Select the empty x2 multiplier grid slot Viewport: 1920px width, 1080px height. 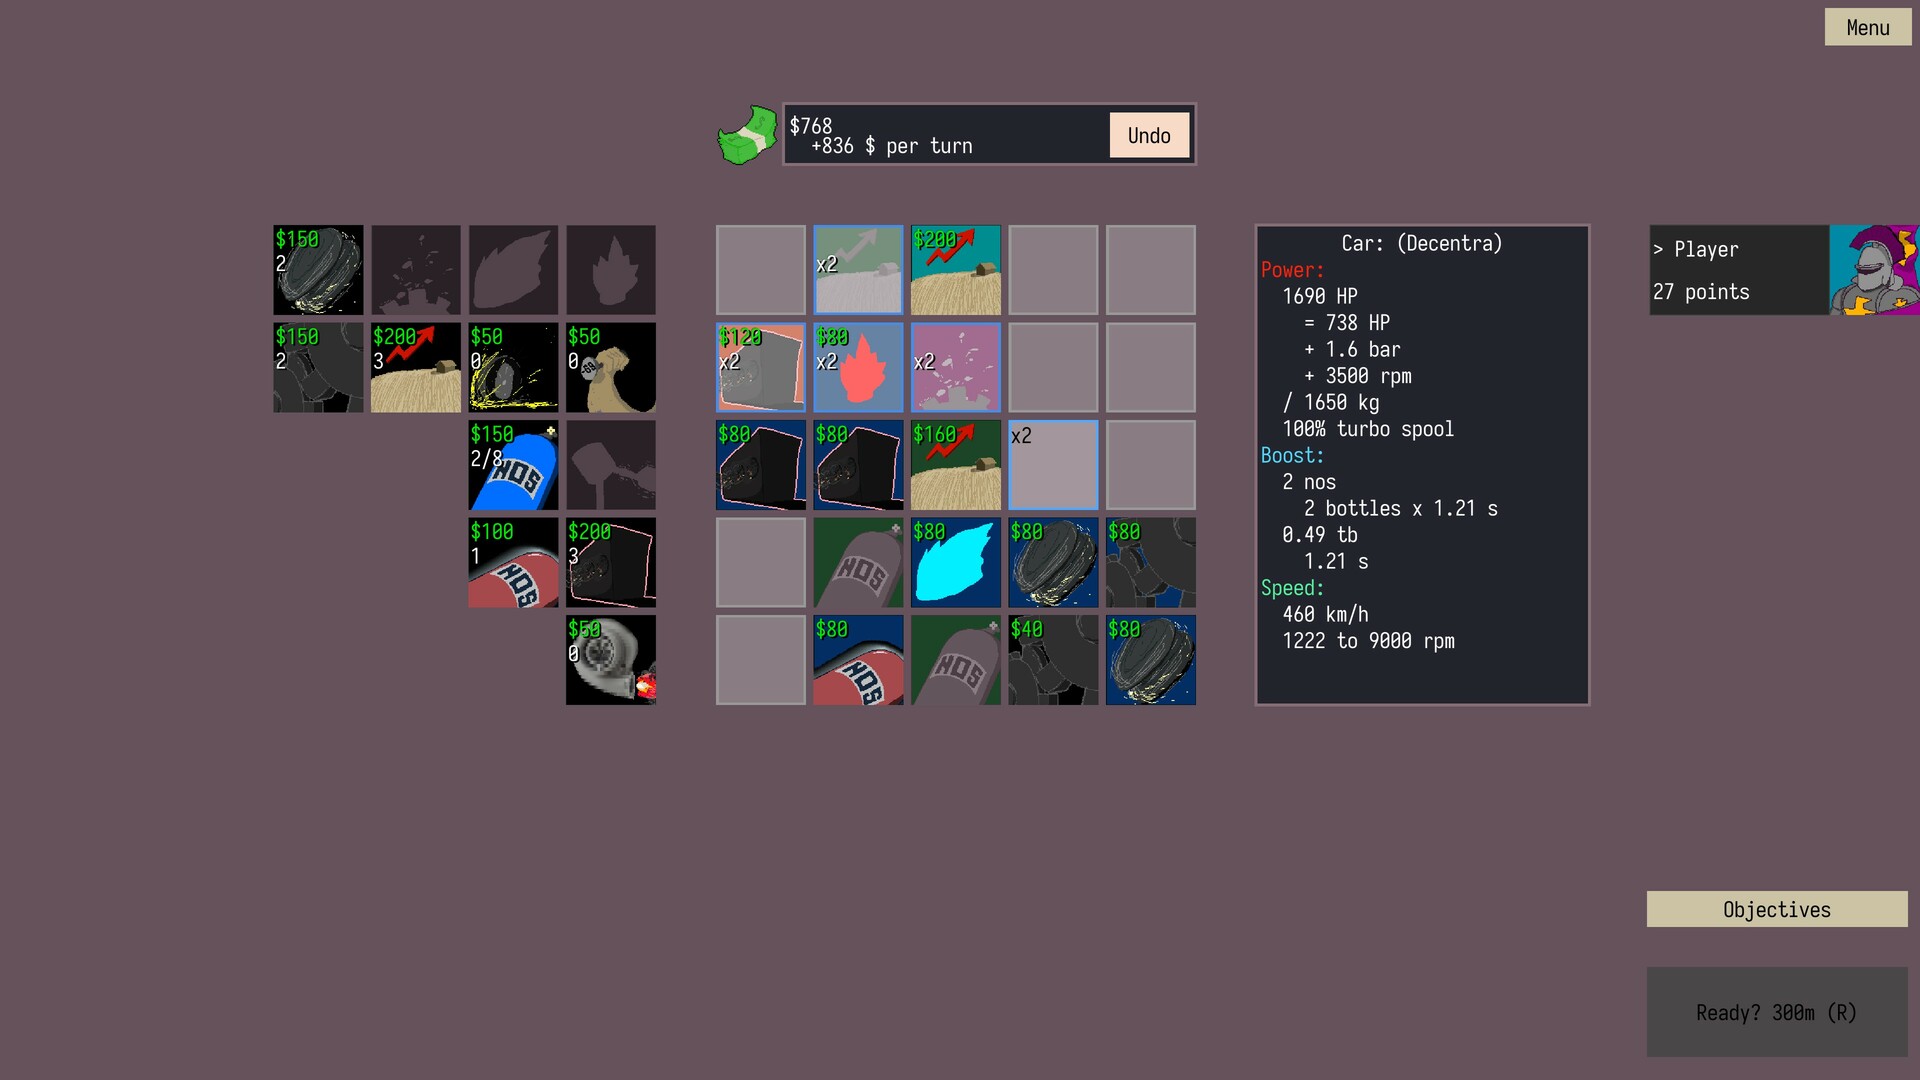[1053, 465]
